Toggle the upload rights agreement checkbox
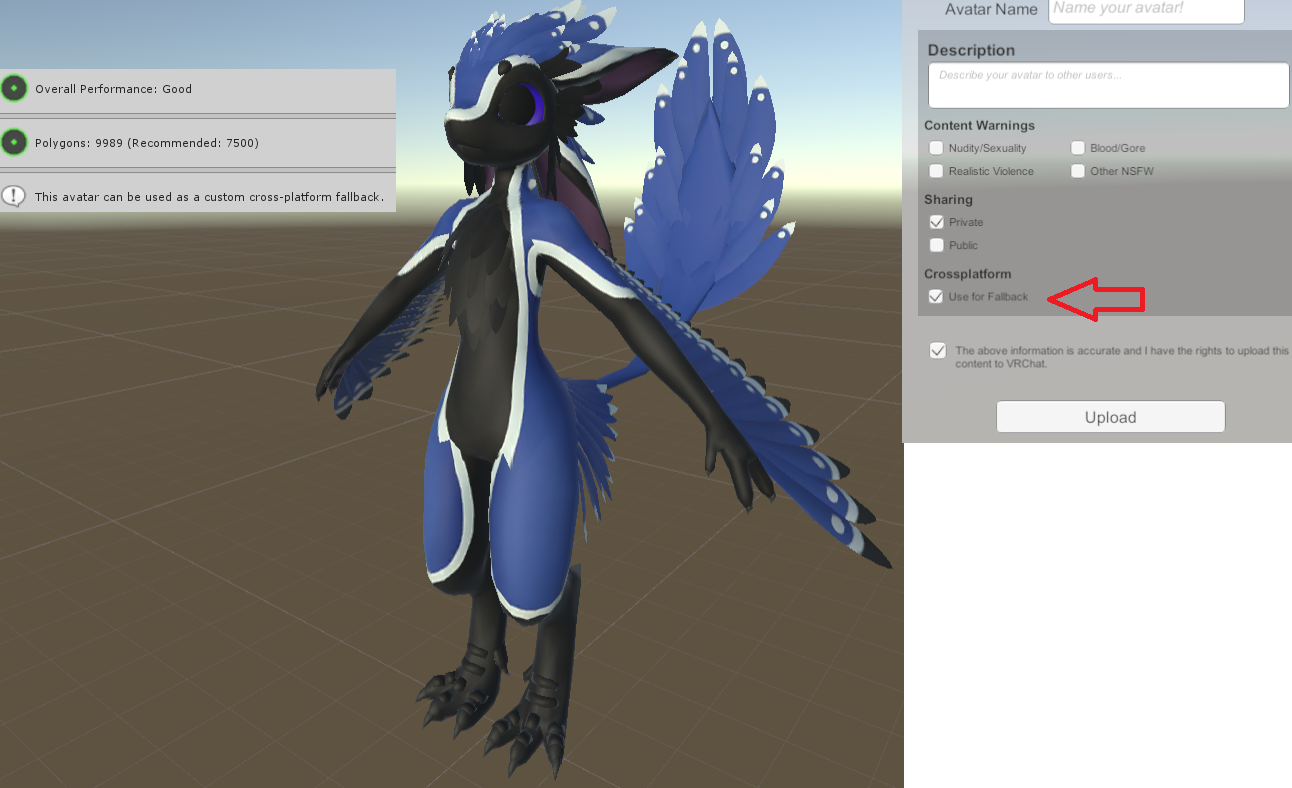Viewport: 1292px width, 788px height. click(x=938, y=351)
